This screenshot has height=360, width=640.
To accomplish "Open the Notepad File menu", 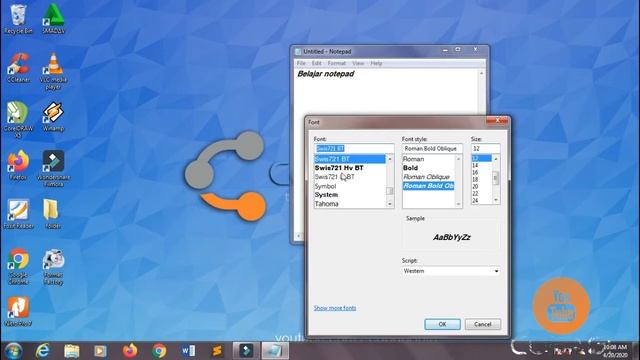I will point(301,63).
